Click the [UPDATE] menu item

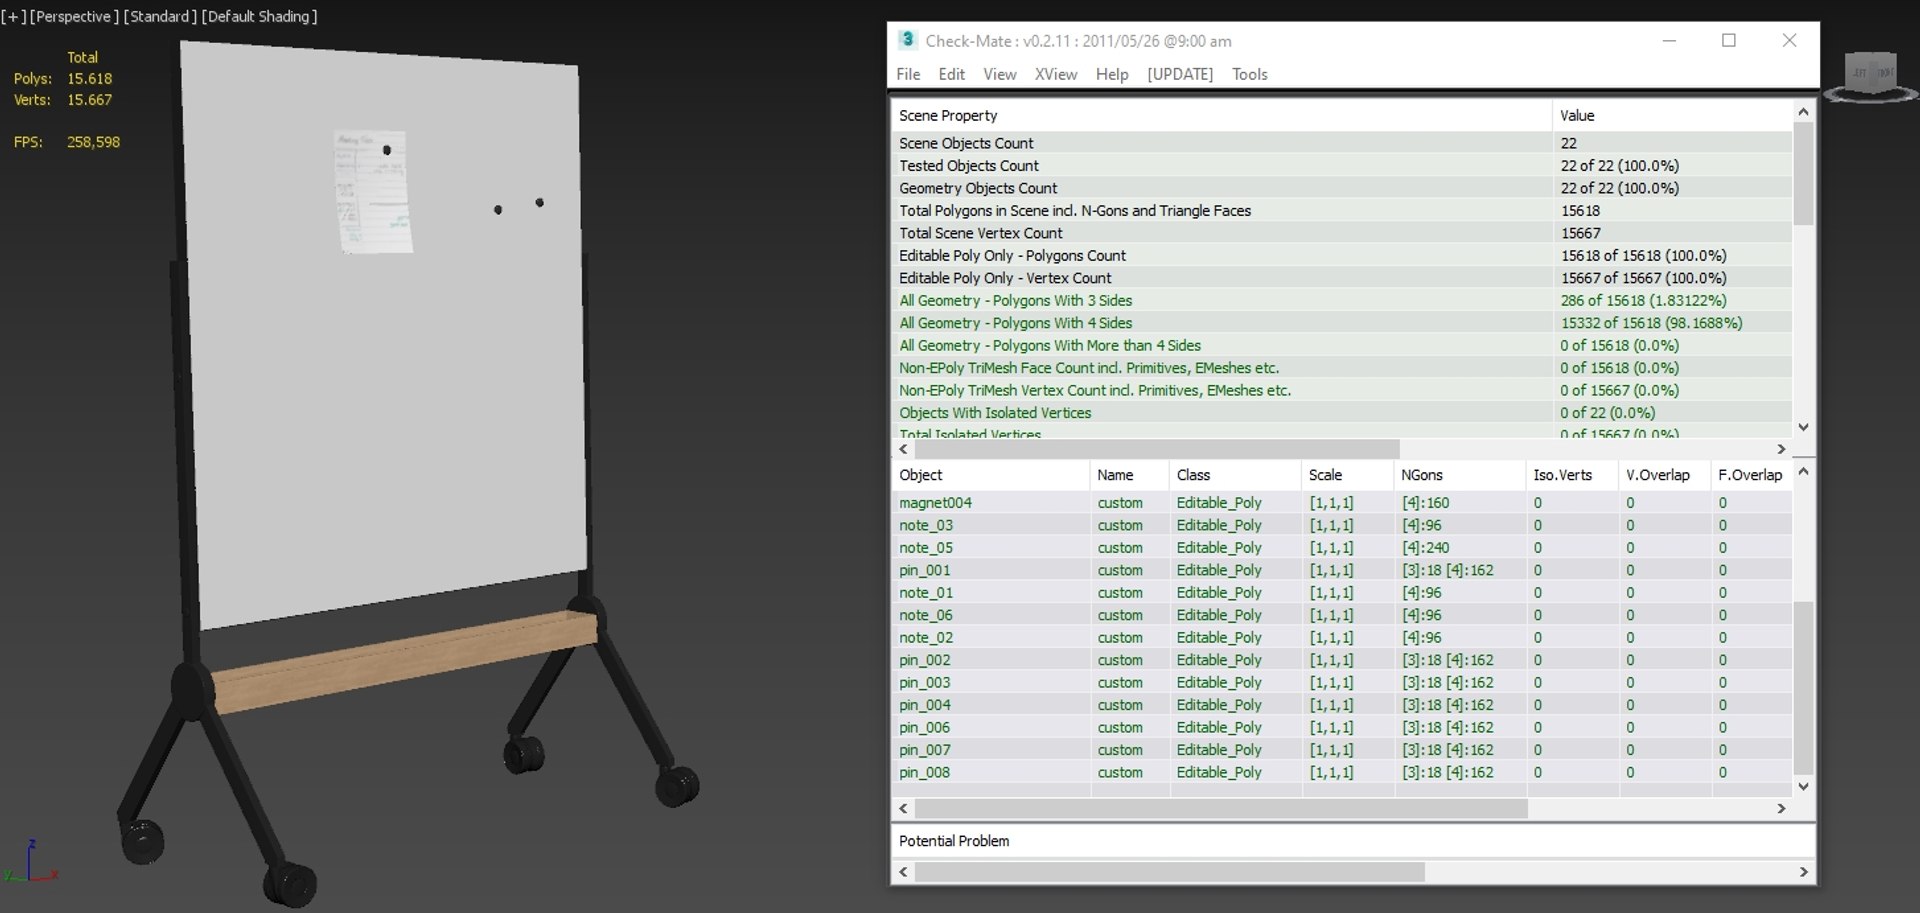tap(1180, 74)
